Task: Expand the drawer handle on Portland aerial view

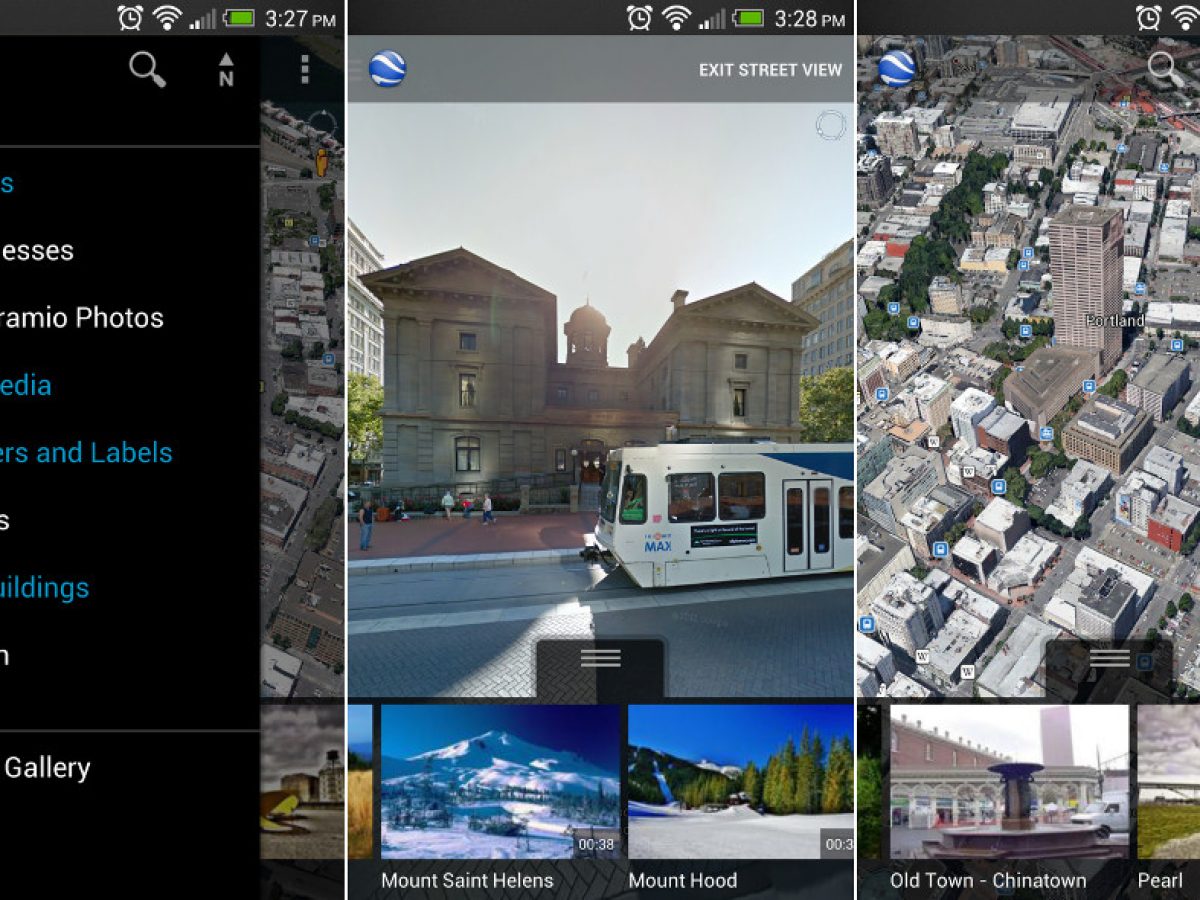Action: click(1109, 659)
